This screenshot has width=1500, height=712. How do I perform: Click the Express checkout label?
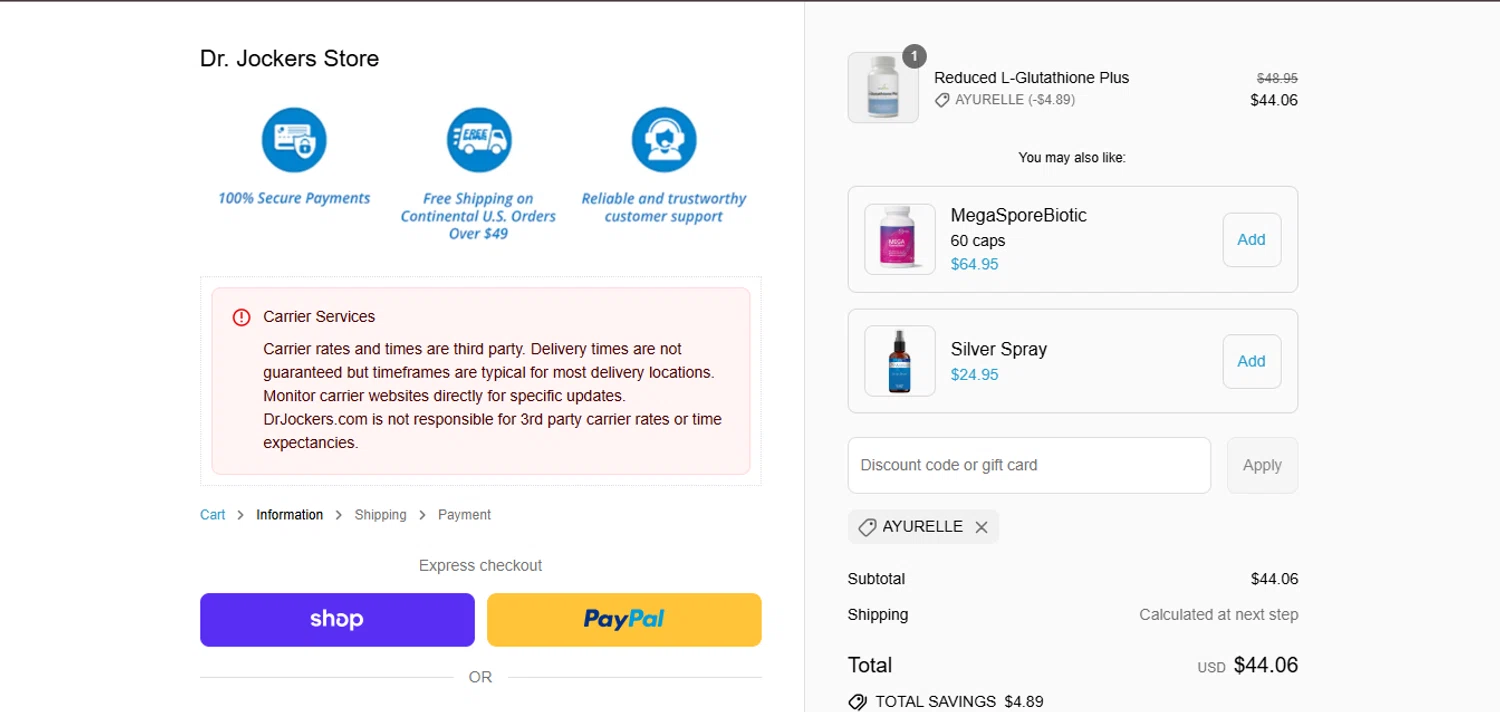point(480,566)
